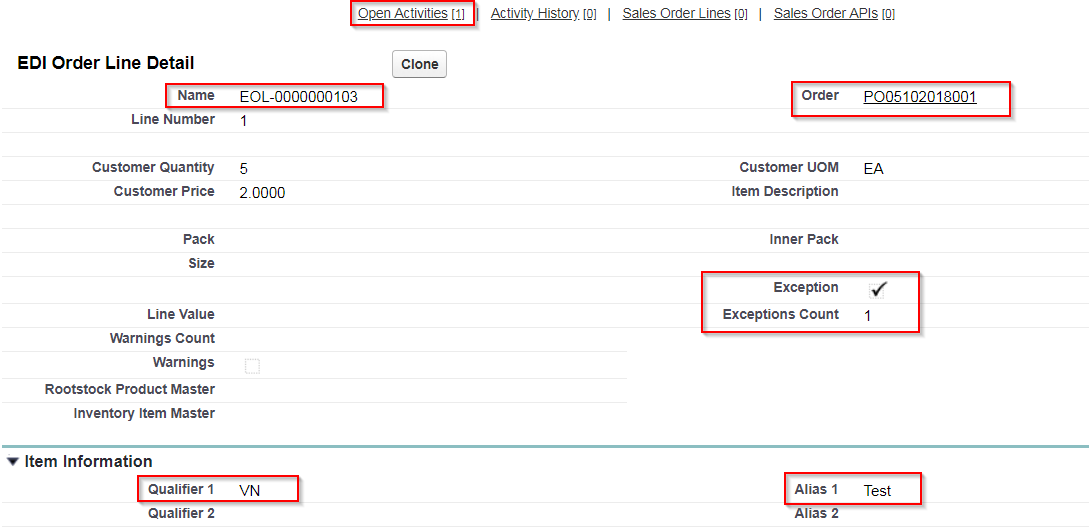Click the Inventory Item Master label
This screenshot has height=527, width=1089.
144,413
